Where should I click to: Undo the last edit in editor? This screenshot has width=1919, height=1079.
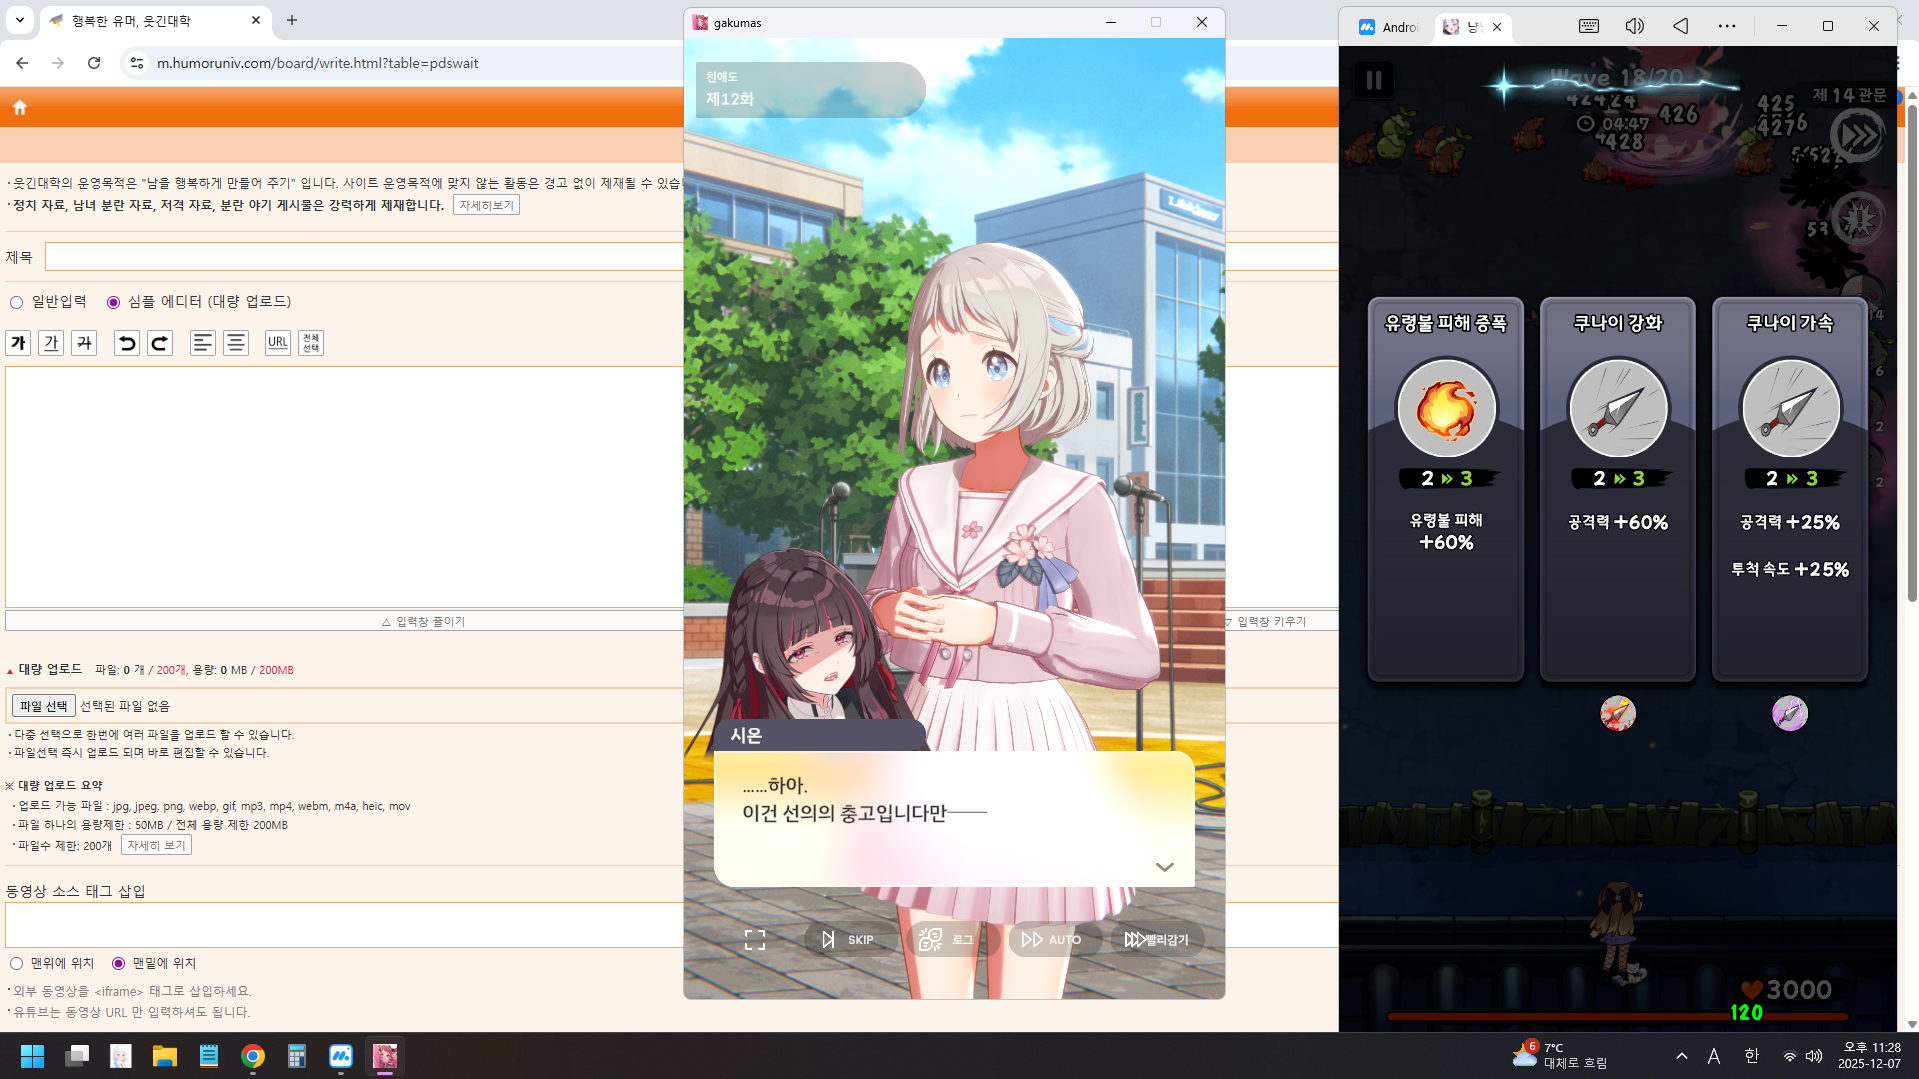[127, 343]
